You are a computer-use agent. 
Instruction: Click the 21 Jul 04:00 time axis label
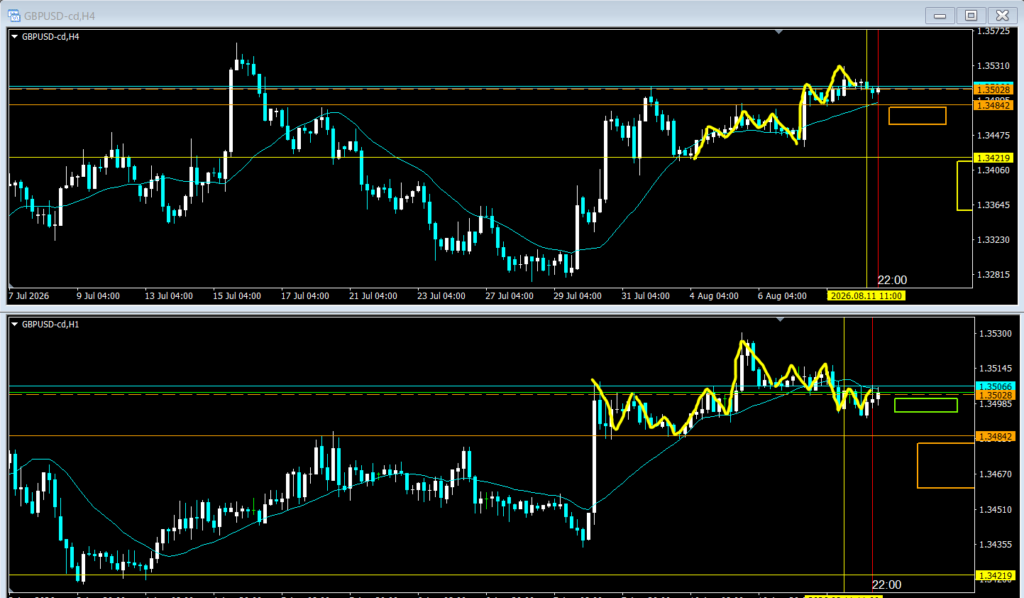pyautogui.click(x=373, y=296)
